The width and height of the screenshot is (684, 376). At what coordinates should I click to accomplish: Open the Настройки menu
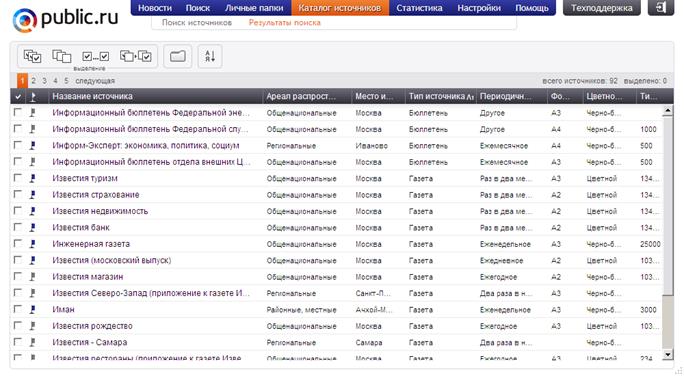coord(479,8)
